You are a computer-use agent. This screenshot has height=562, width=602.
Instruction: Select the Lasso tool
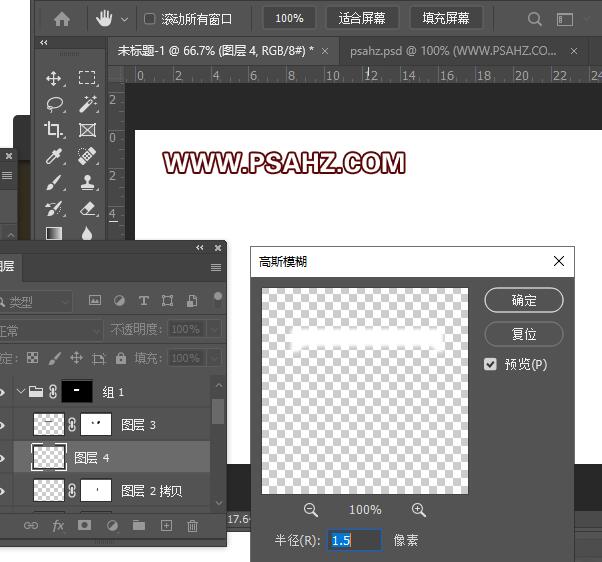click(x=55, y=104)
